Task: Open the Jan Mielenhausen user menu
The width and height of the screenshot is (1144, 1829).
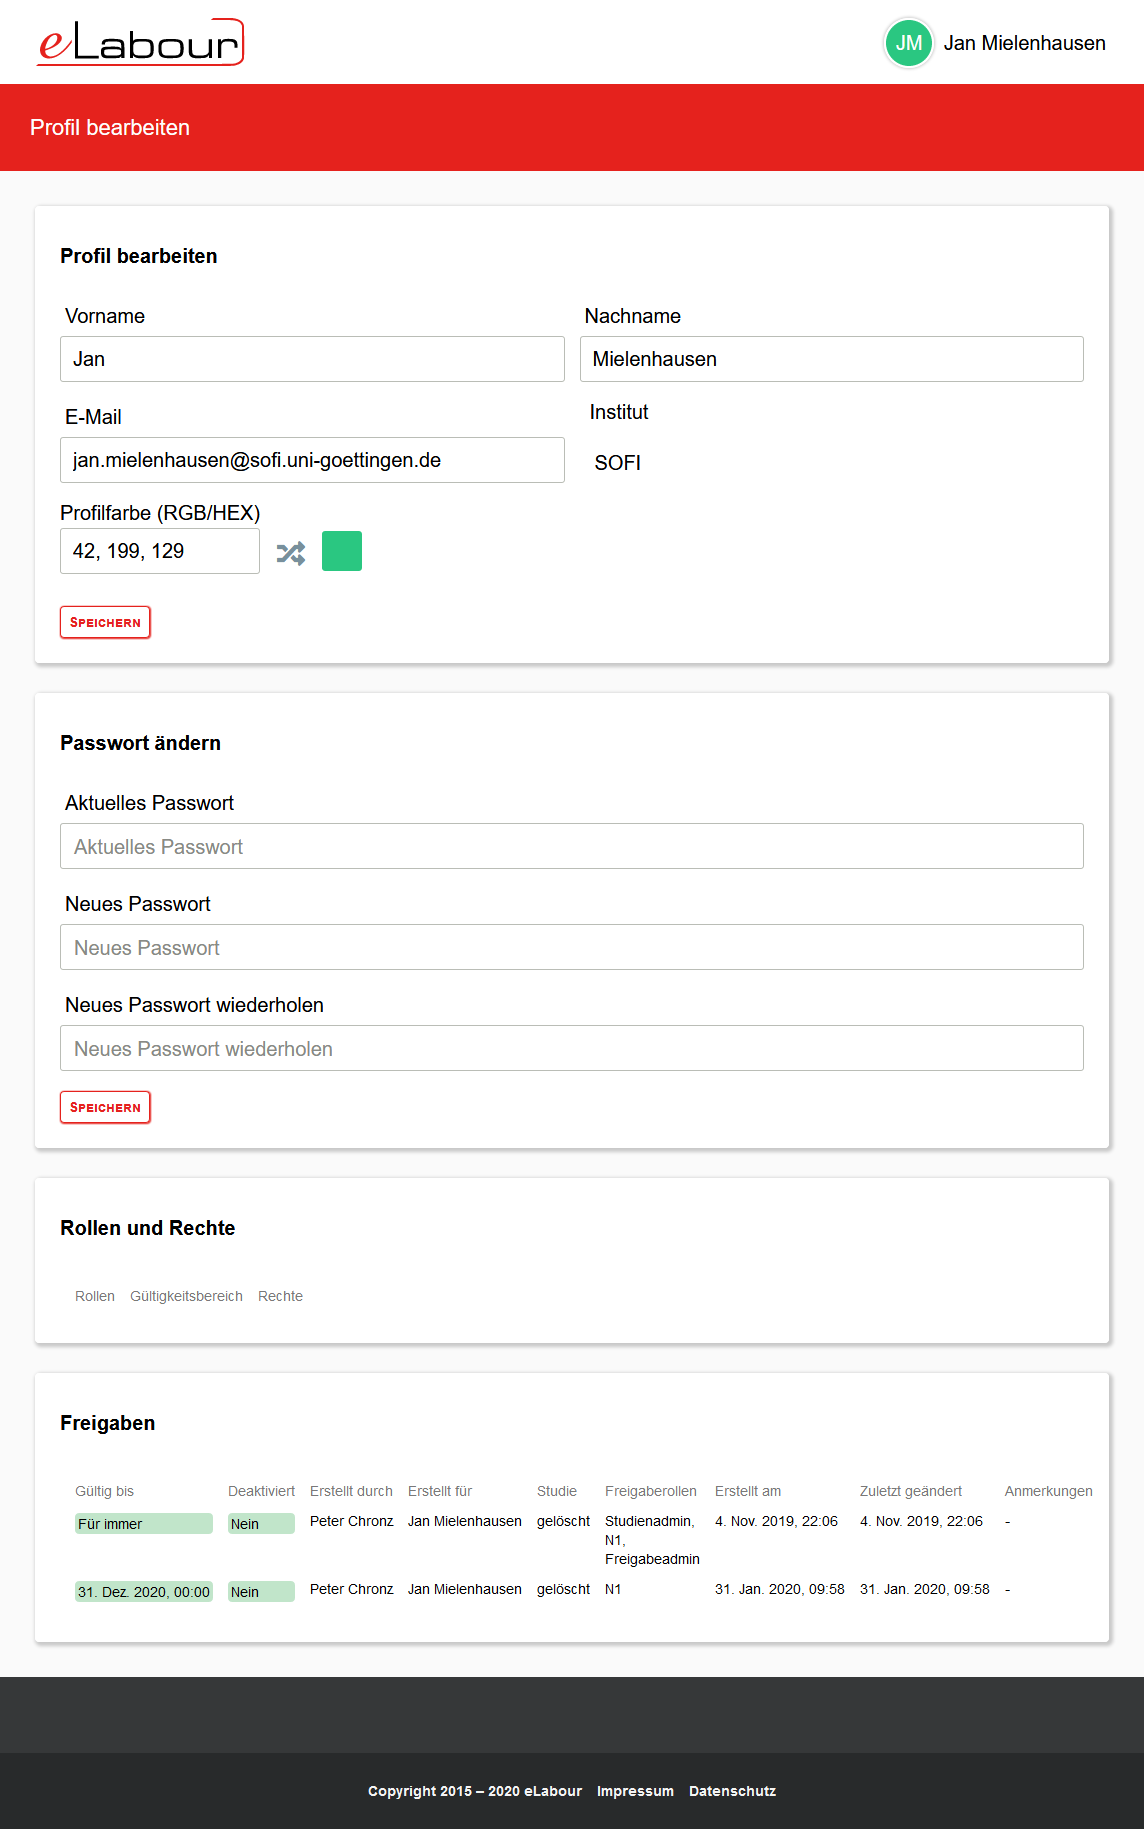Action: [x=1024, y=43]
